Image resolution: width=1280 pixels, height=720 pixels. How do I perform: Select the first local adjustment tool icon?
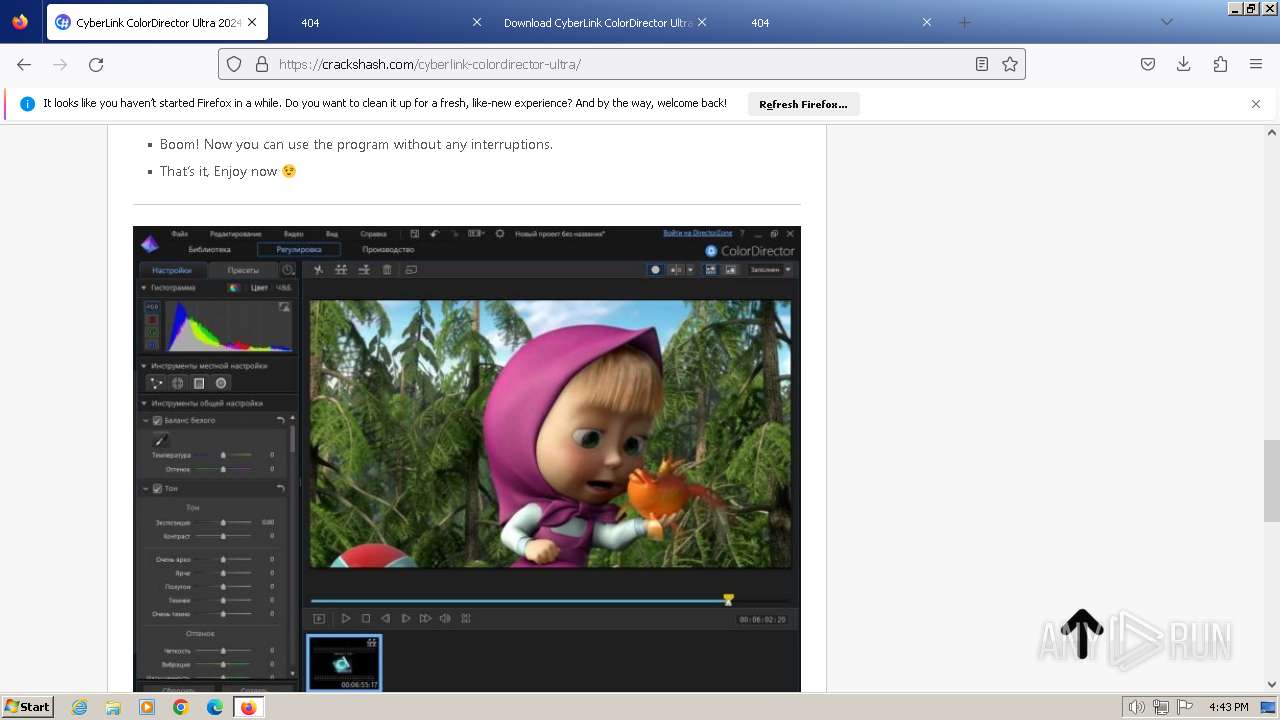click(x=156, y=383)
